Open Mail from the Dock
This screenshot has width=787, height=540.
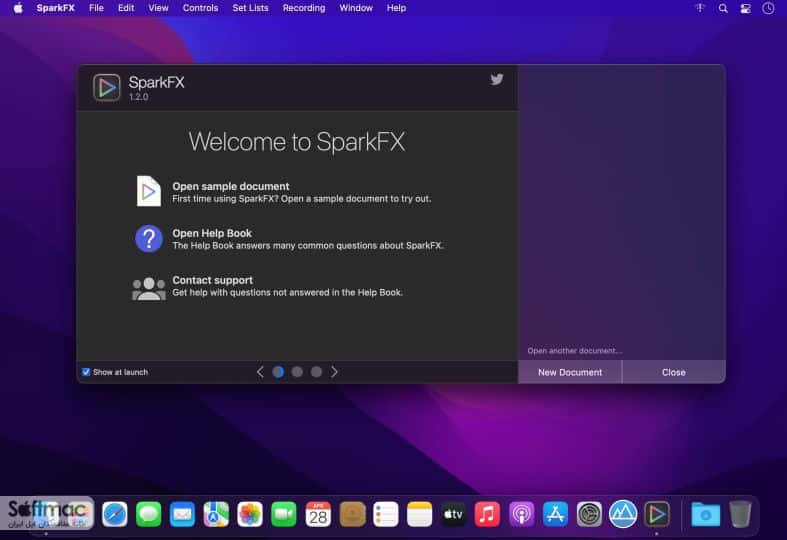pos(182,514)
